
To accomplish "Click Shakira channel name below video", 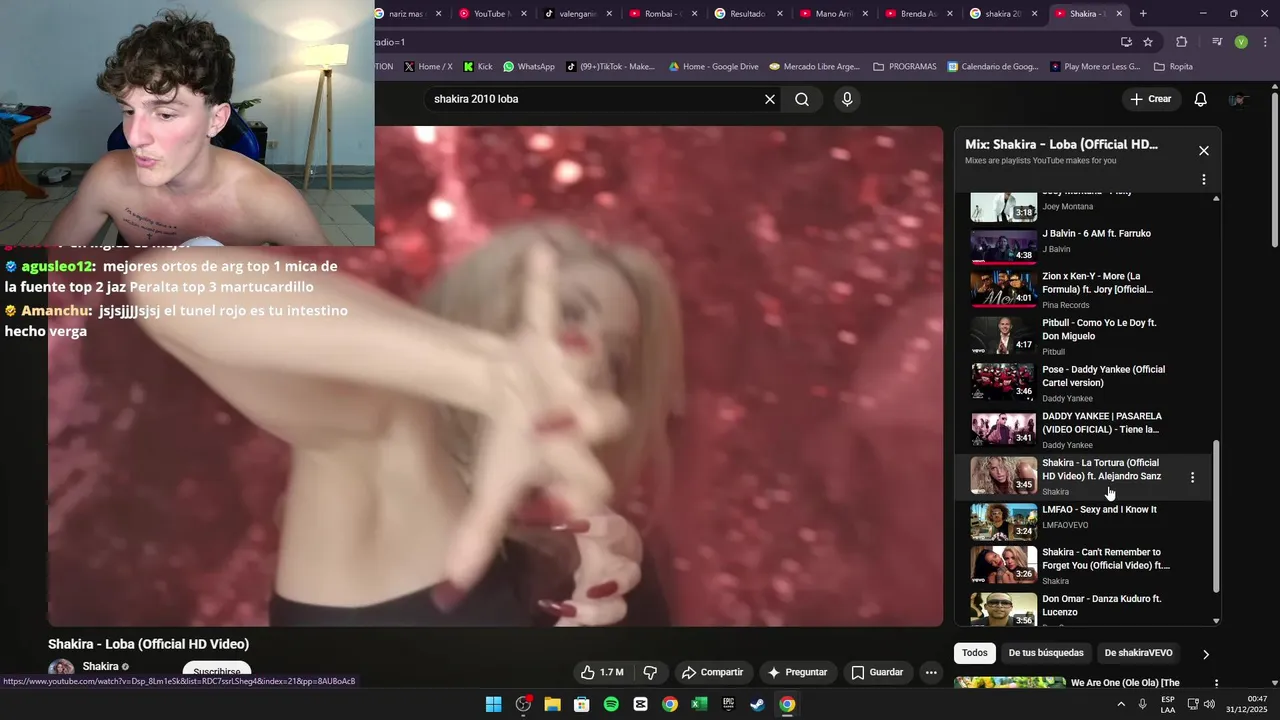I will pos(100,666).
